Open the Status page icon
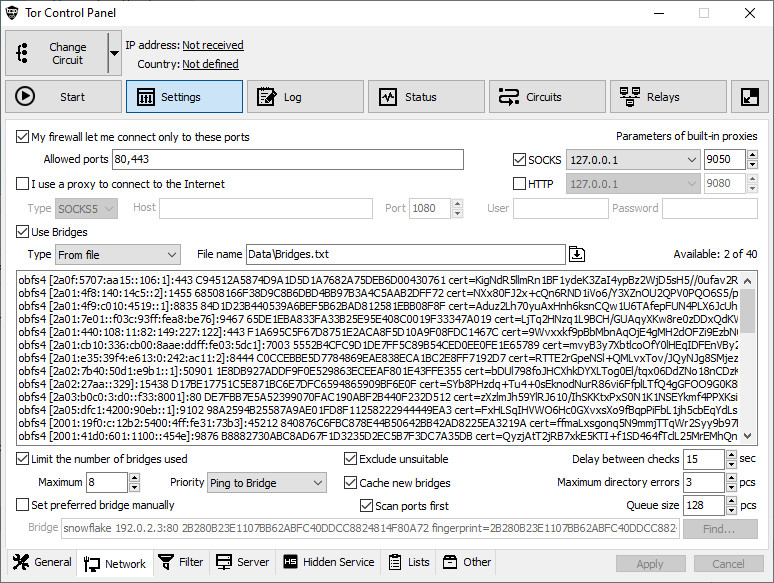 point(388,97)
